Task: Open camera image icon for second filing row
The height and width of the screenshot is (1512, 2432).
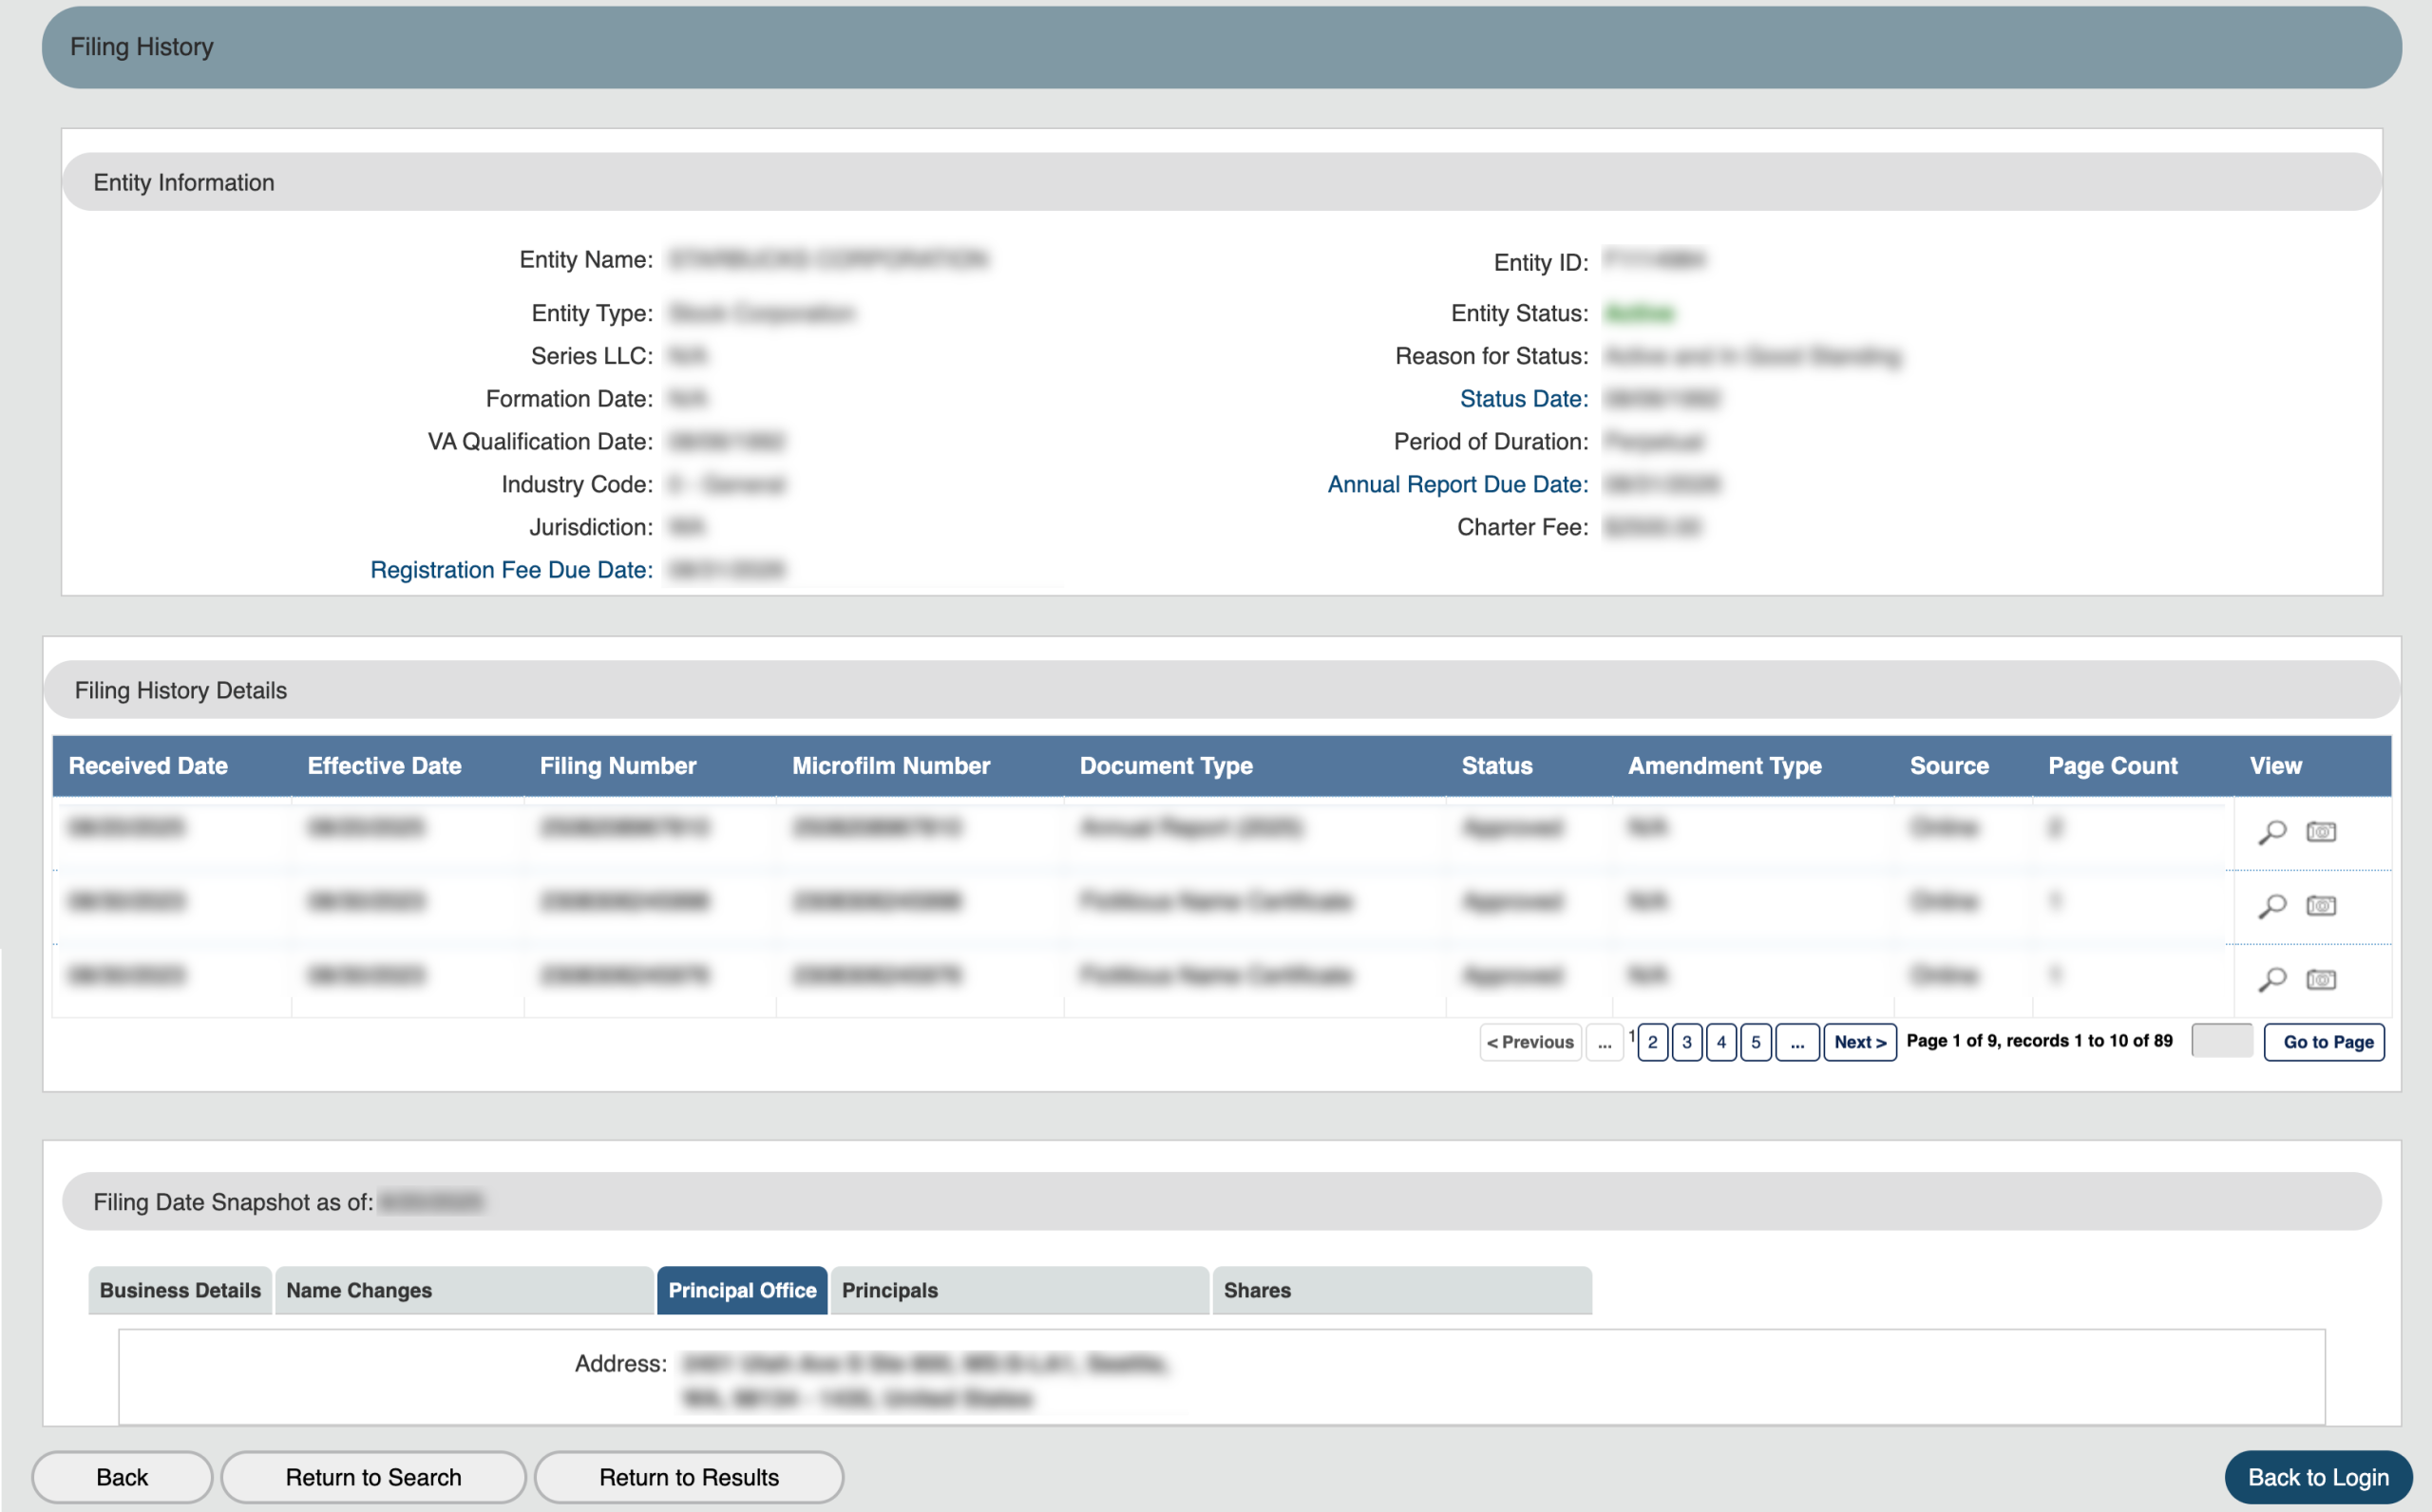Action: (x=2321, y=906)
